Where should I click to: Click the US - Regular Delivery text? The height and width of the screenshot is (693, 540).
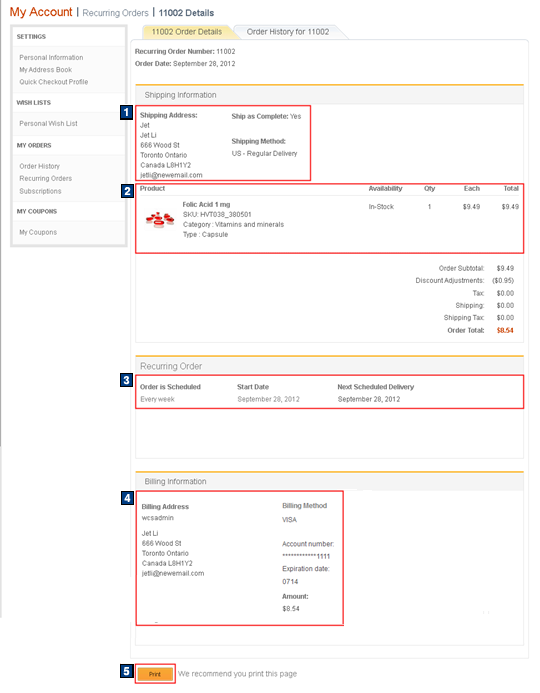coord(264,153)
